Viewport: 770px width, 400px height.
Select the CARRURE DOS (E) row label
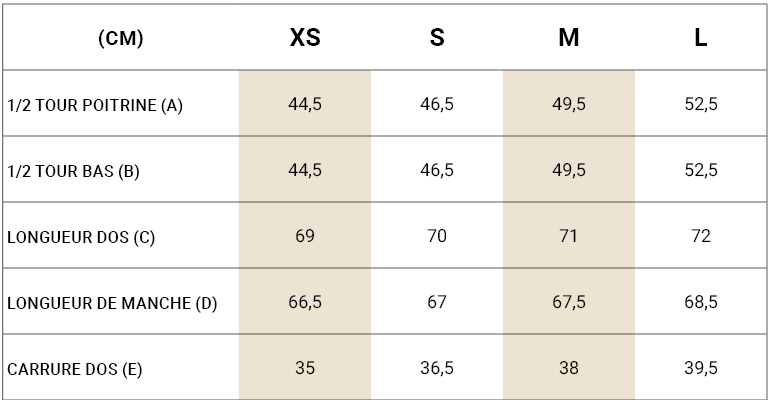tap(75, 369)
